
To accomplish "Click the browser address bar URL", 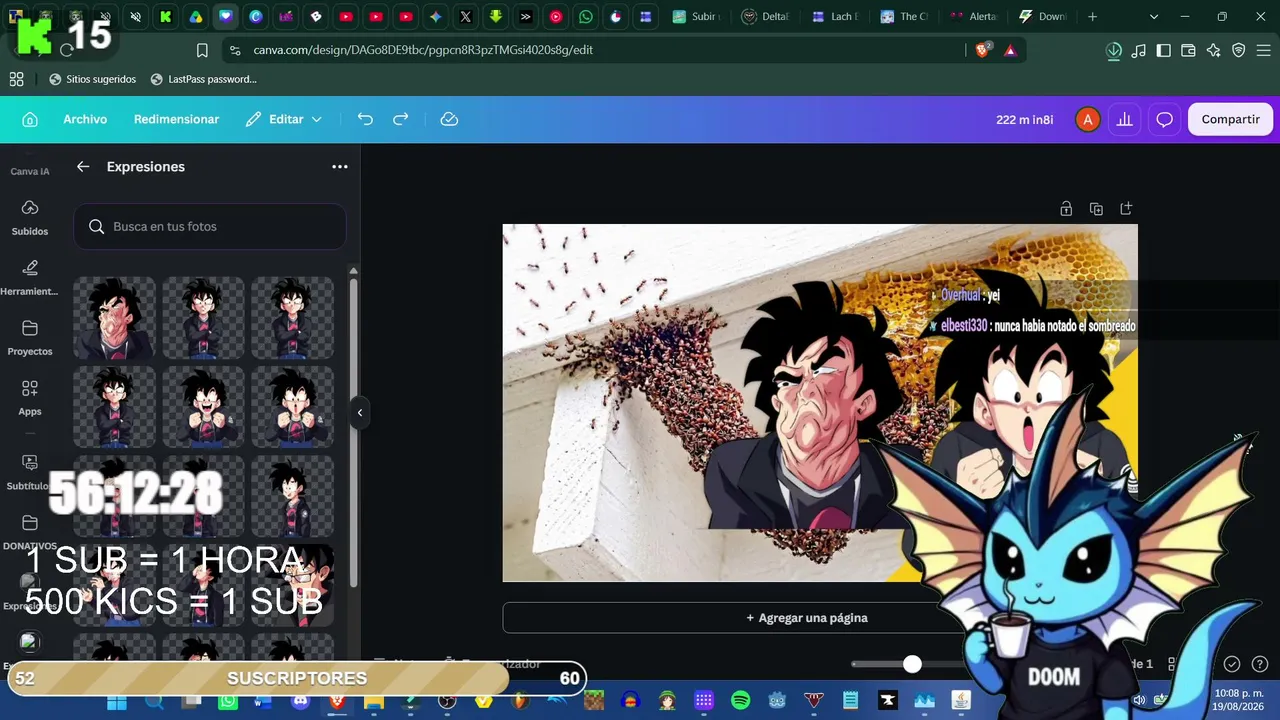I will 423,50.
